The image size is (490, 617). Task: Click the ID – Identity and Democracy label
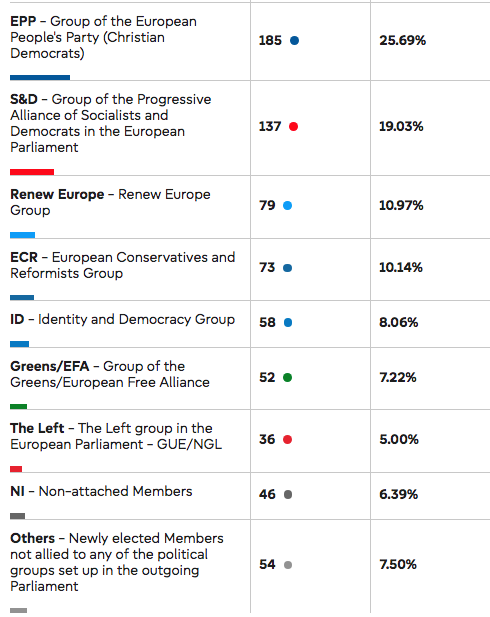[x=122, y=319]
